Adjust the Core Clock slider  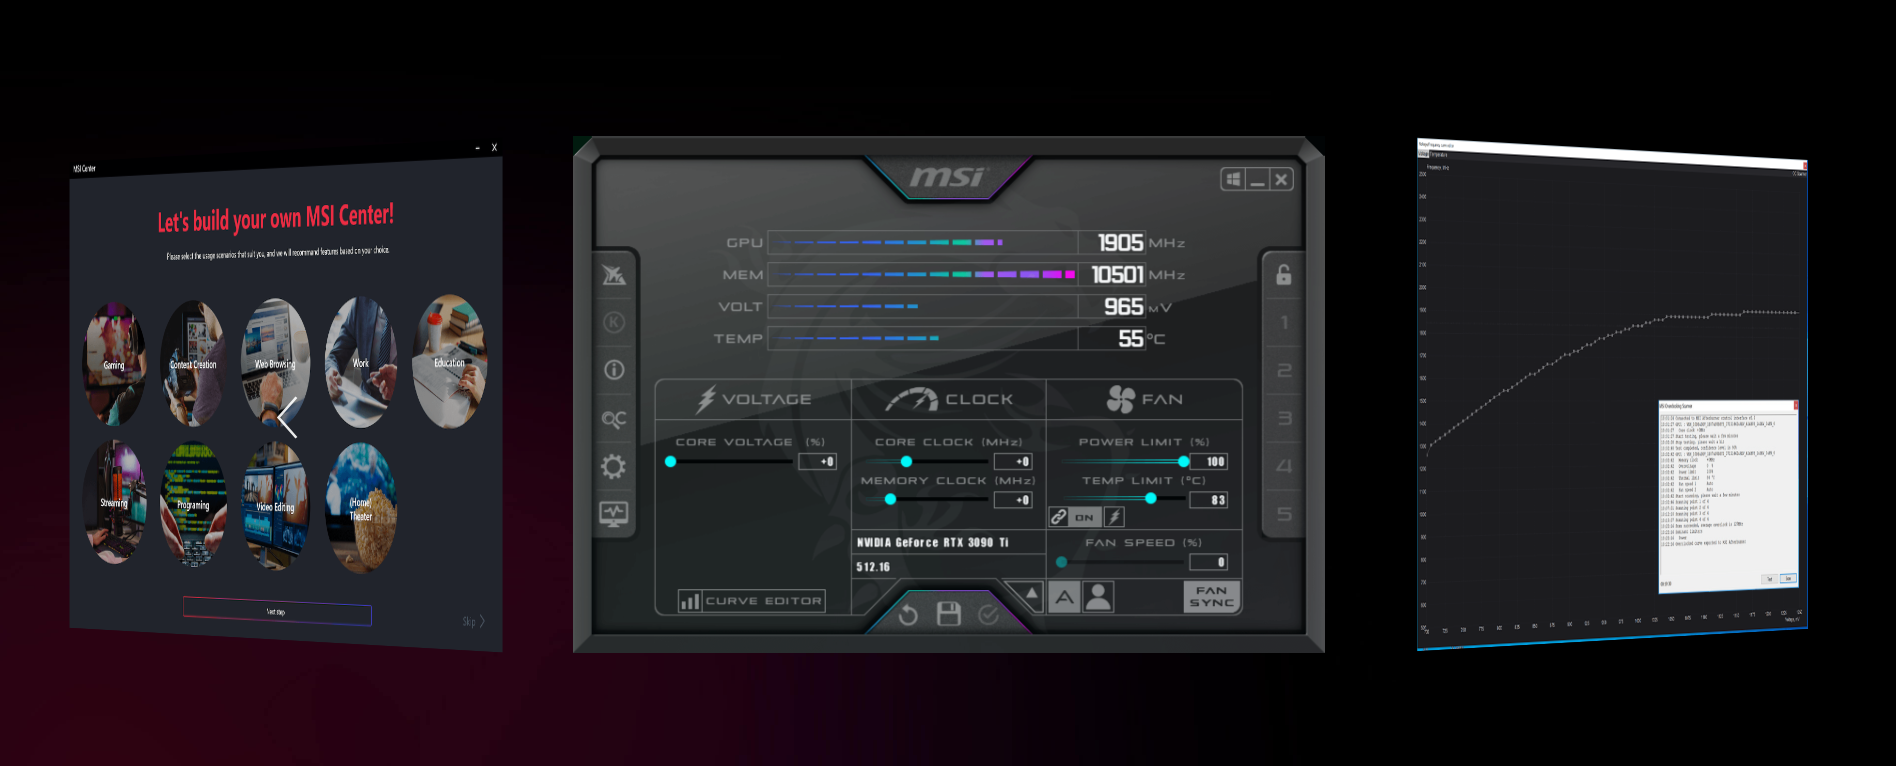[x=928, y=461]
